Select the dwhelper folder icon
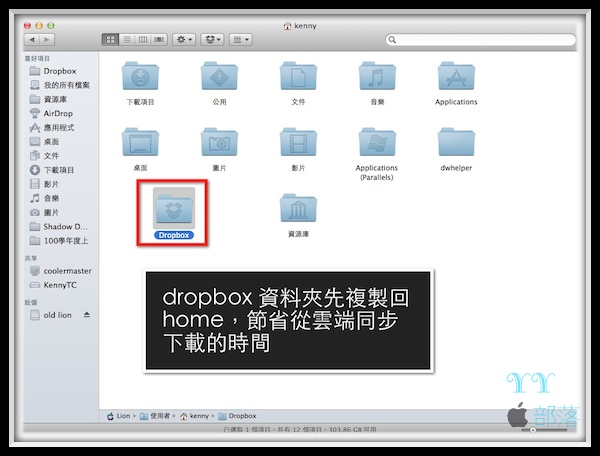Screen dimensions: 600x456 [x=456, y=142]
